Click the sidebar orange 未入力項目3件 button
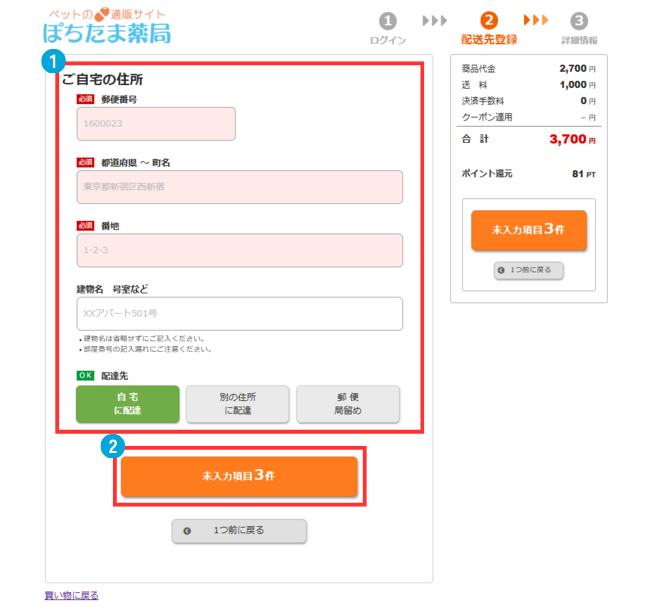The image size is (650, 612). (x=529, y=230)
